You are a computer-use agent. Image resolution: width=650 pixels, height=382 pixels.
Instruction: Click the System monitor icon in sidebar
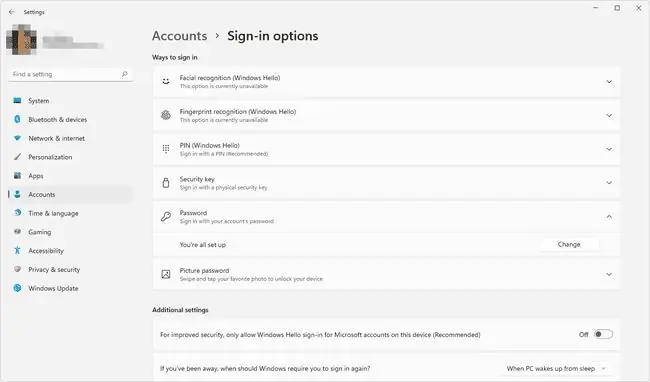tap(17, 100)
